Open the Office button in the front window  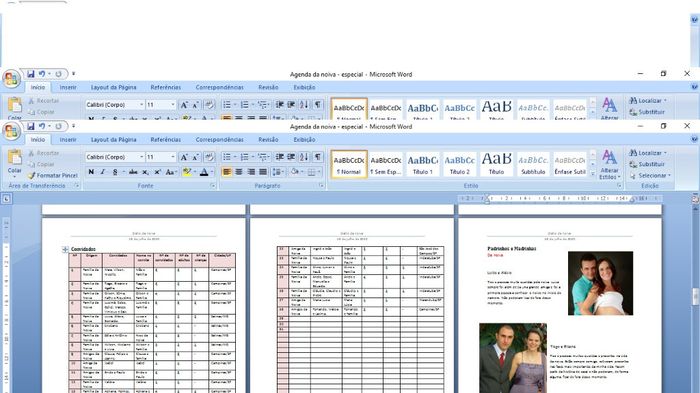point(11,131)
